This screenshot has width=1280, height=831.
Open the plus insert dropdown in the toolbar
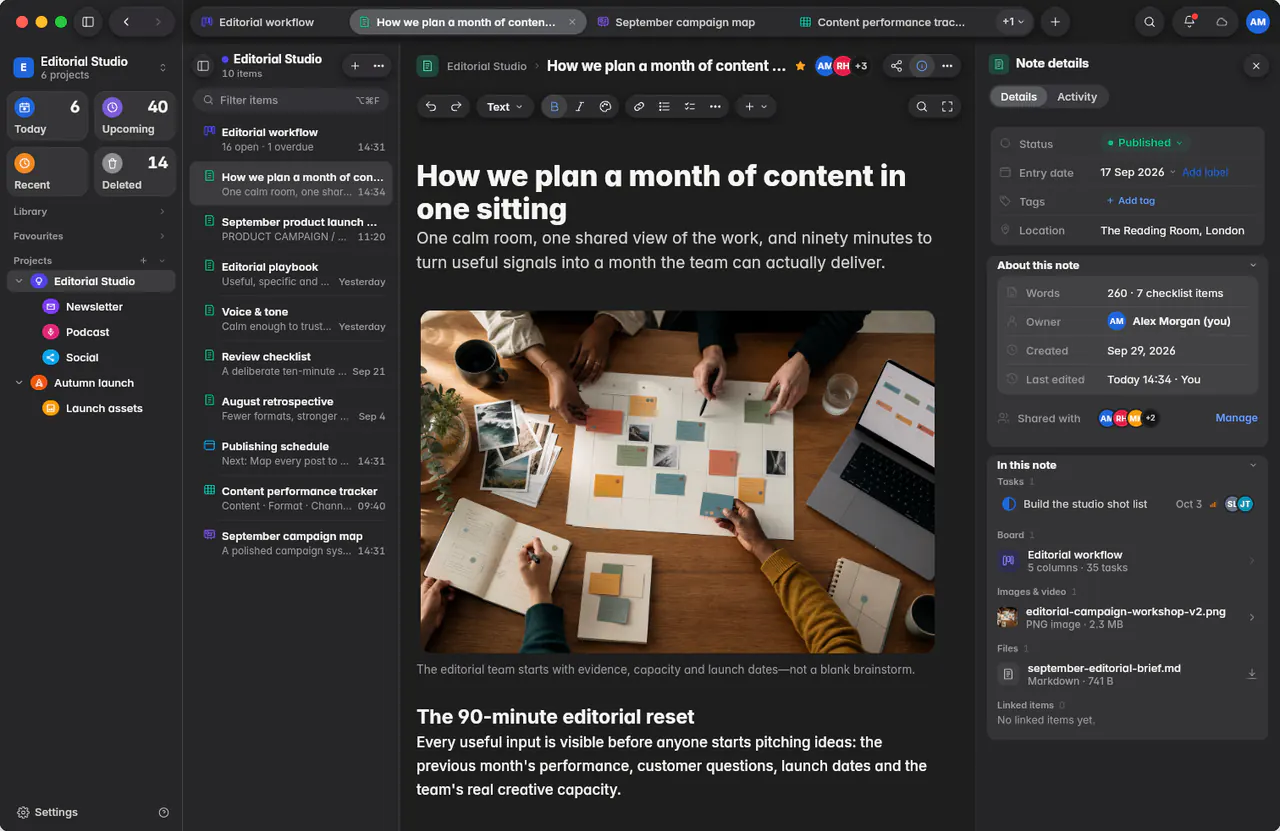click(x=756, y=107)
